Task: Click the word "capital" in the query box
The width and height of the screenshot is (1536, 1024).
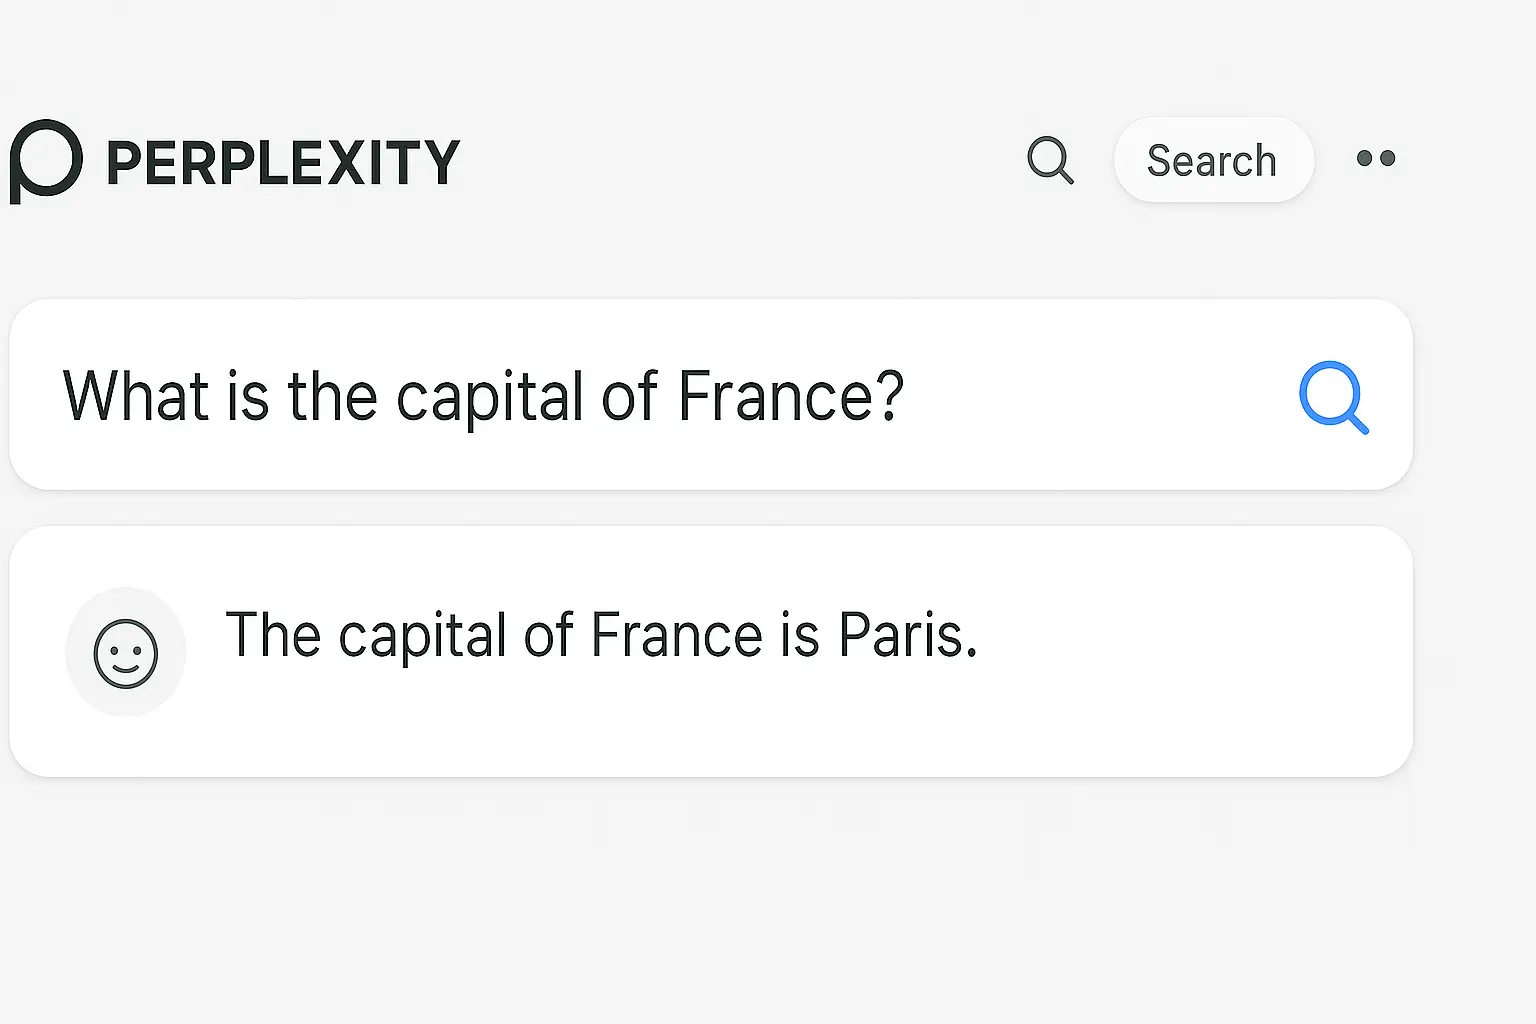Action: (489, 398)
